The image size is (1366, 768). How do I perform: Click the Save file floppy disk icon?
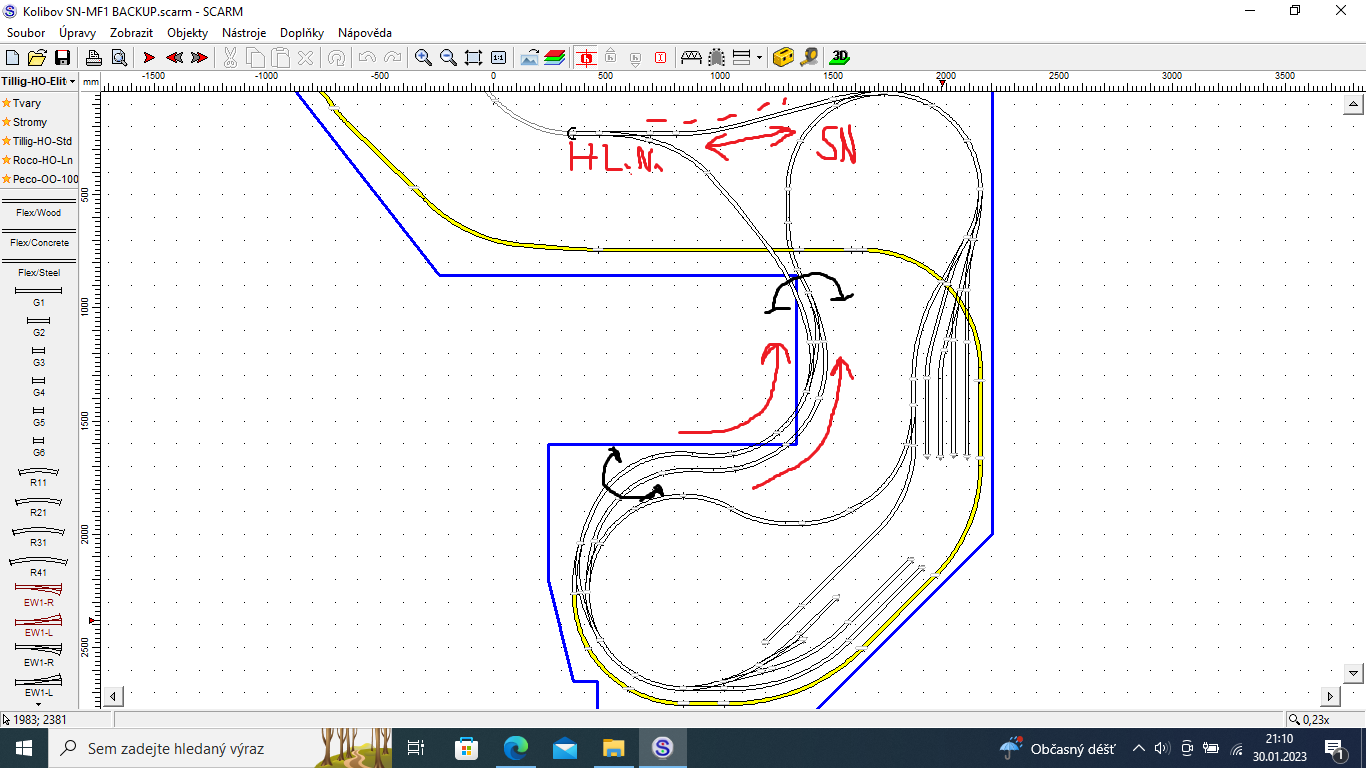click(x=62, y=57)
